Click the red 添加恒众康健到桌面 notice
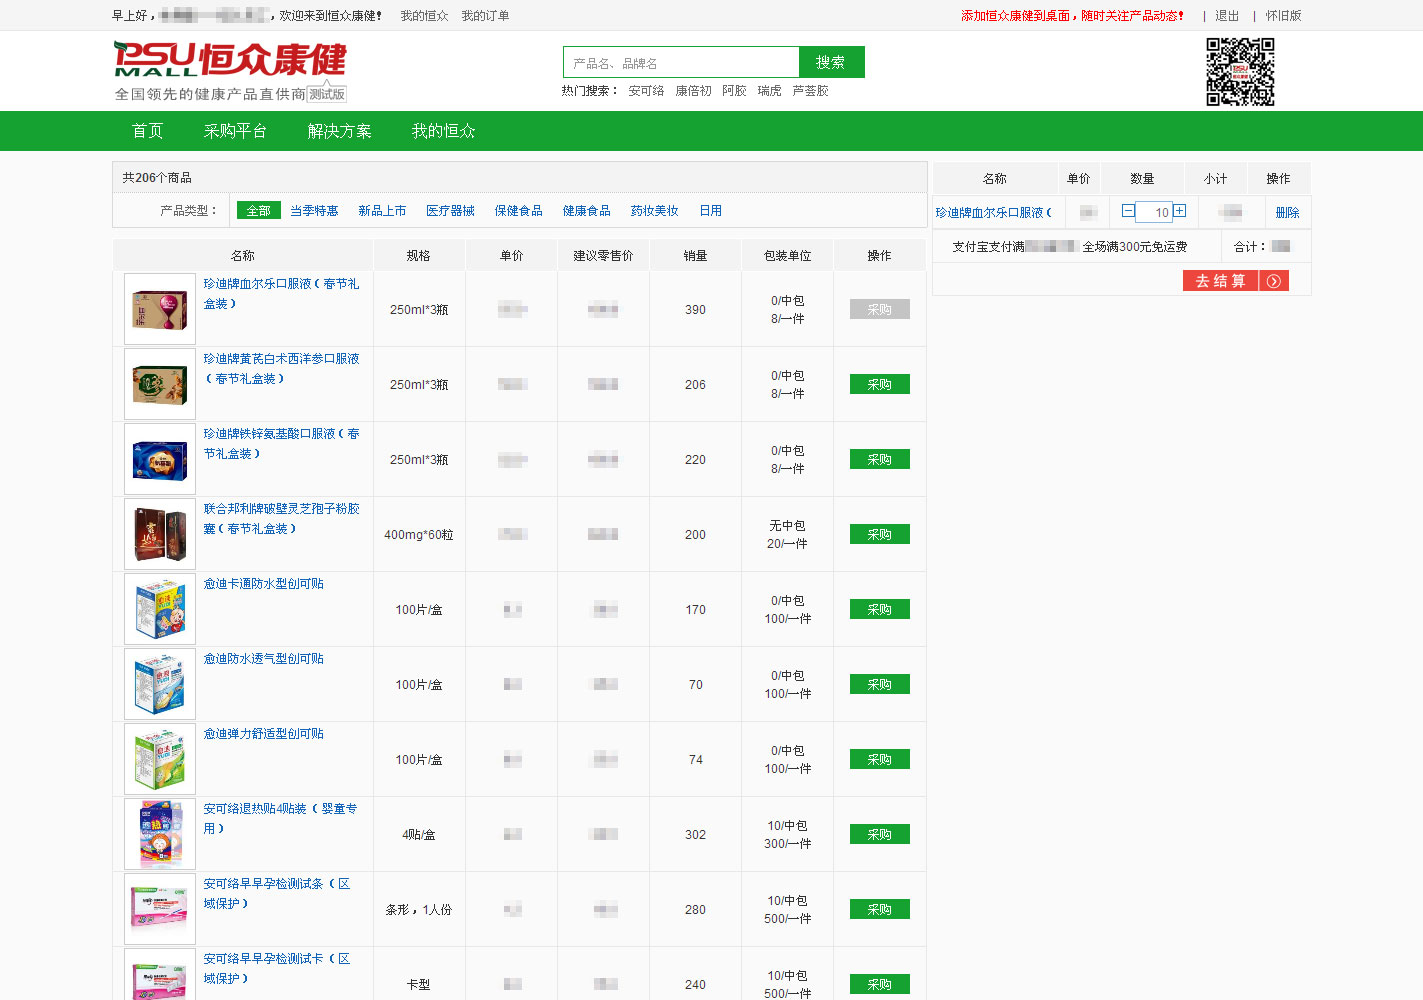Viewport: 1423px width, 1000px height. click(x=1072, y=16)
